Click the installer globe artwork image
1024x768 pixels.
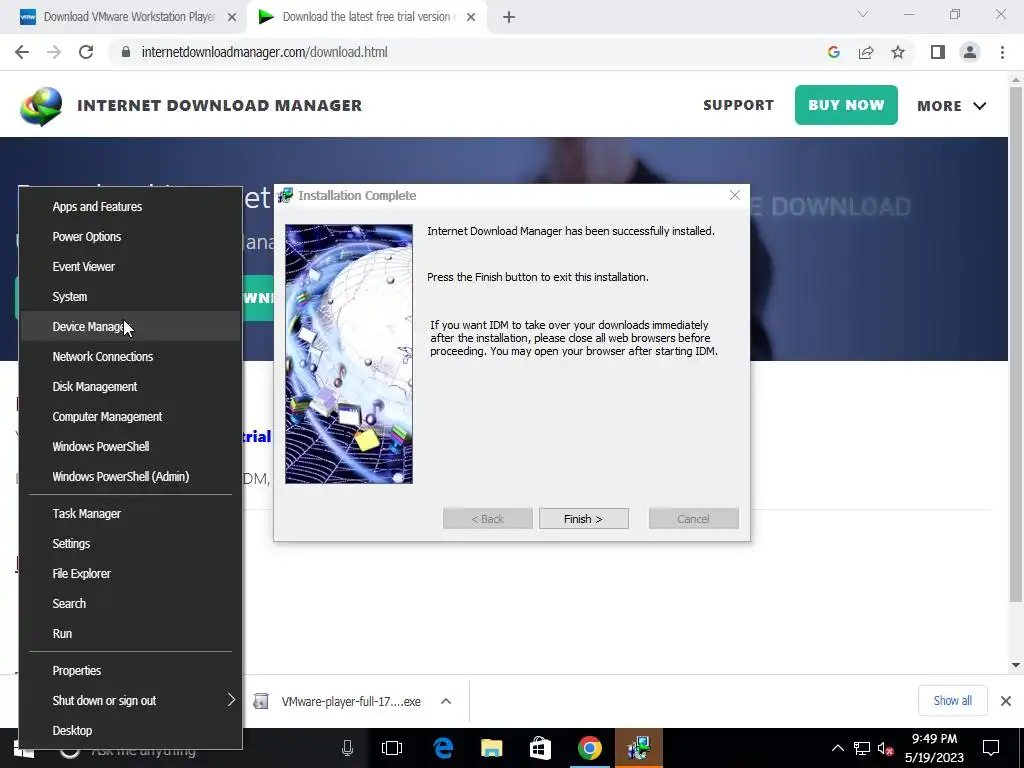pos(349,354)
